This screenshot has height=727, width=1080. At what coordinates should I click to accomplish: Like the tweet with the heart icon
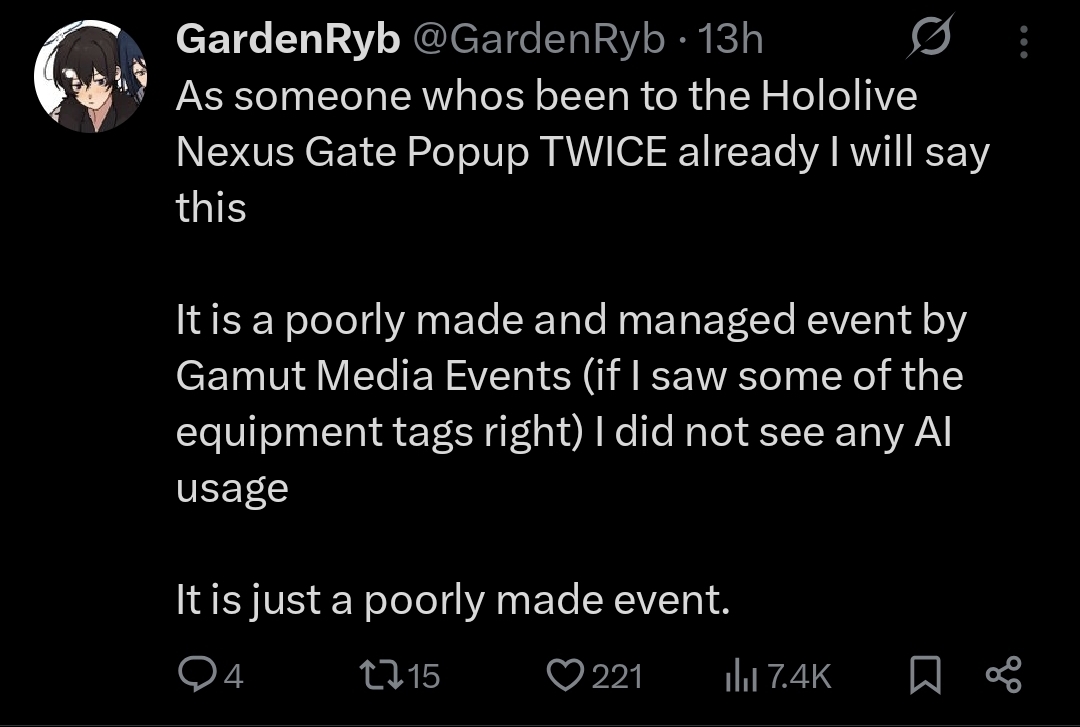566,676
